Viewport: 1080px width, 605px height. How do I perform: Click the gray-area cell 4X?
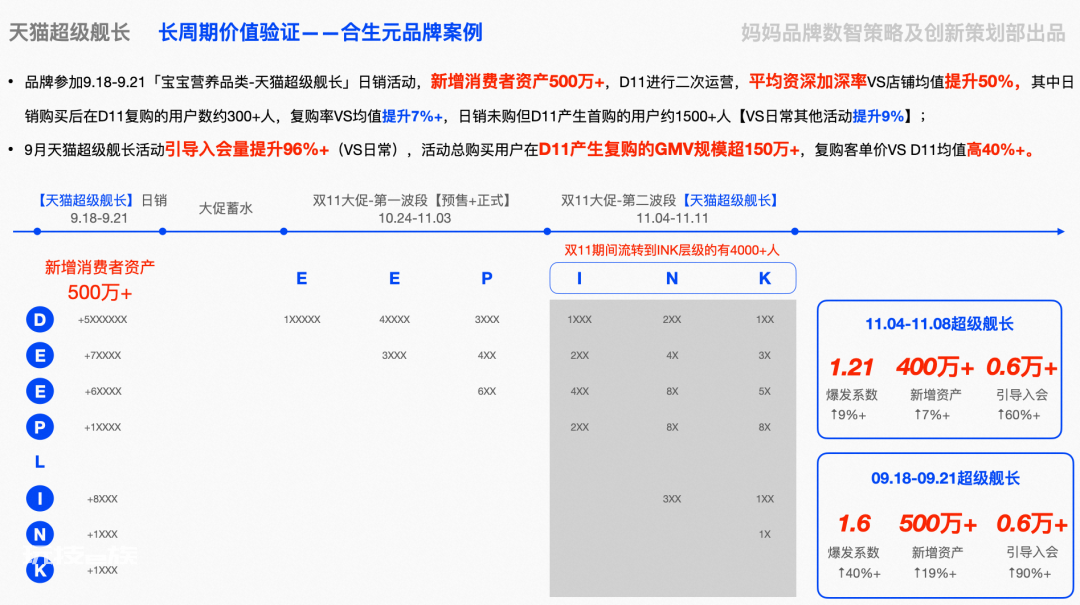(x=672, y=356)
